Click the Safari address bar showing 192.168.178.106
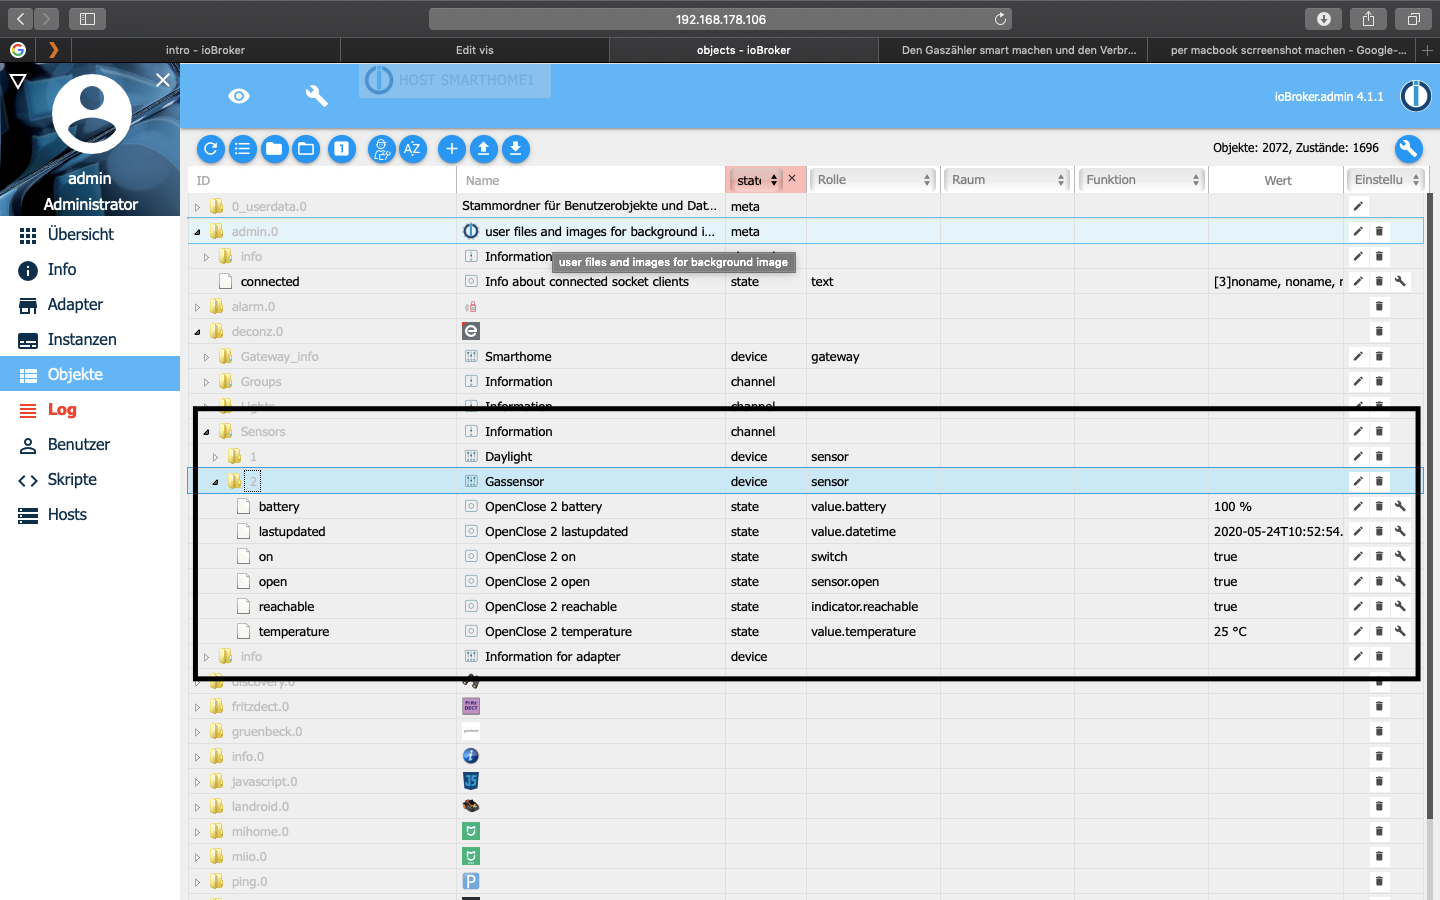The image size is (1440, 900). pos(720,19)
